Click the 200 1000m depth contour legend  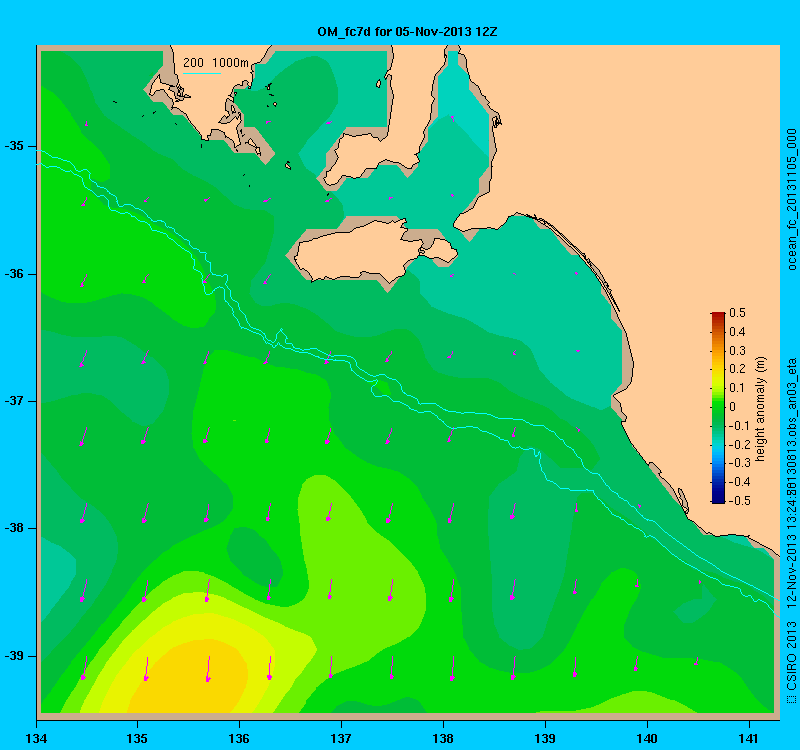point(216,63)
